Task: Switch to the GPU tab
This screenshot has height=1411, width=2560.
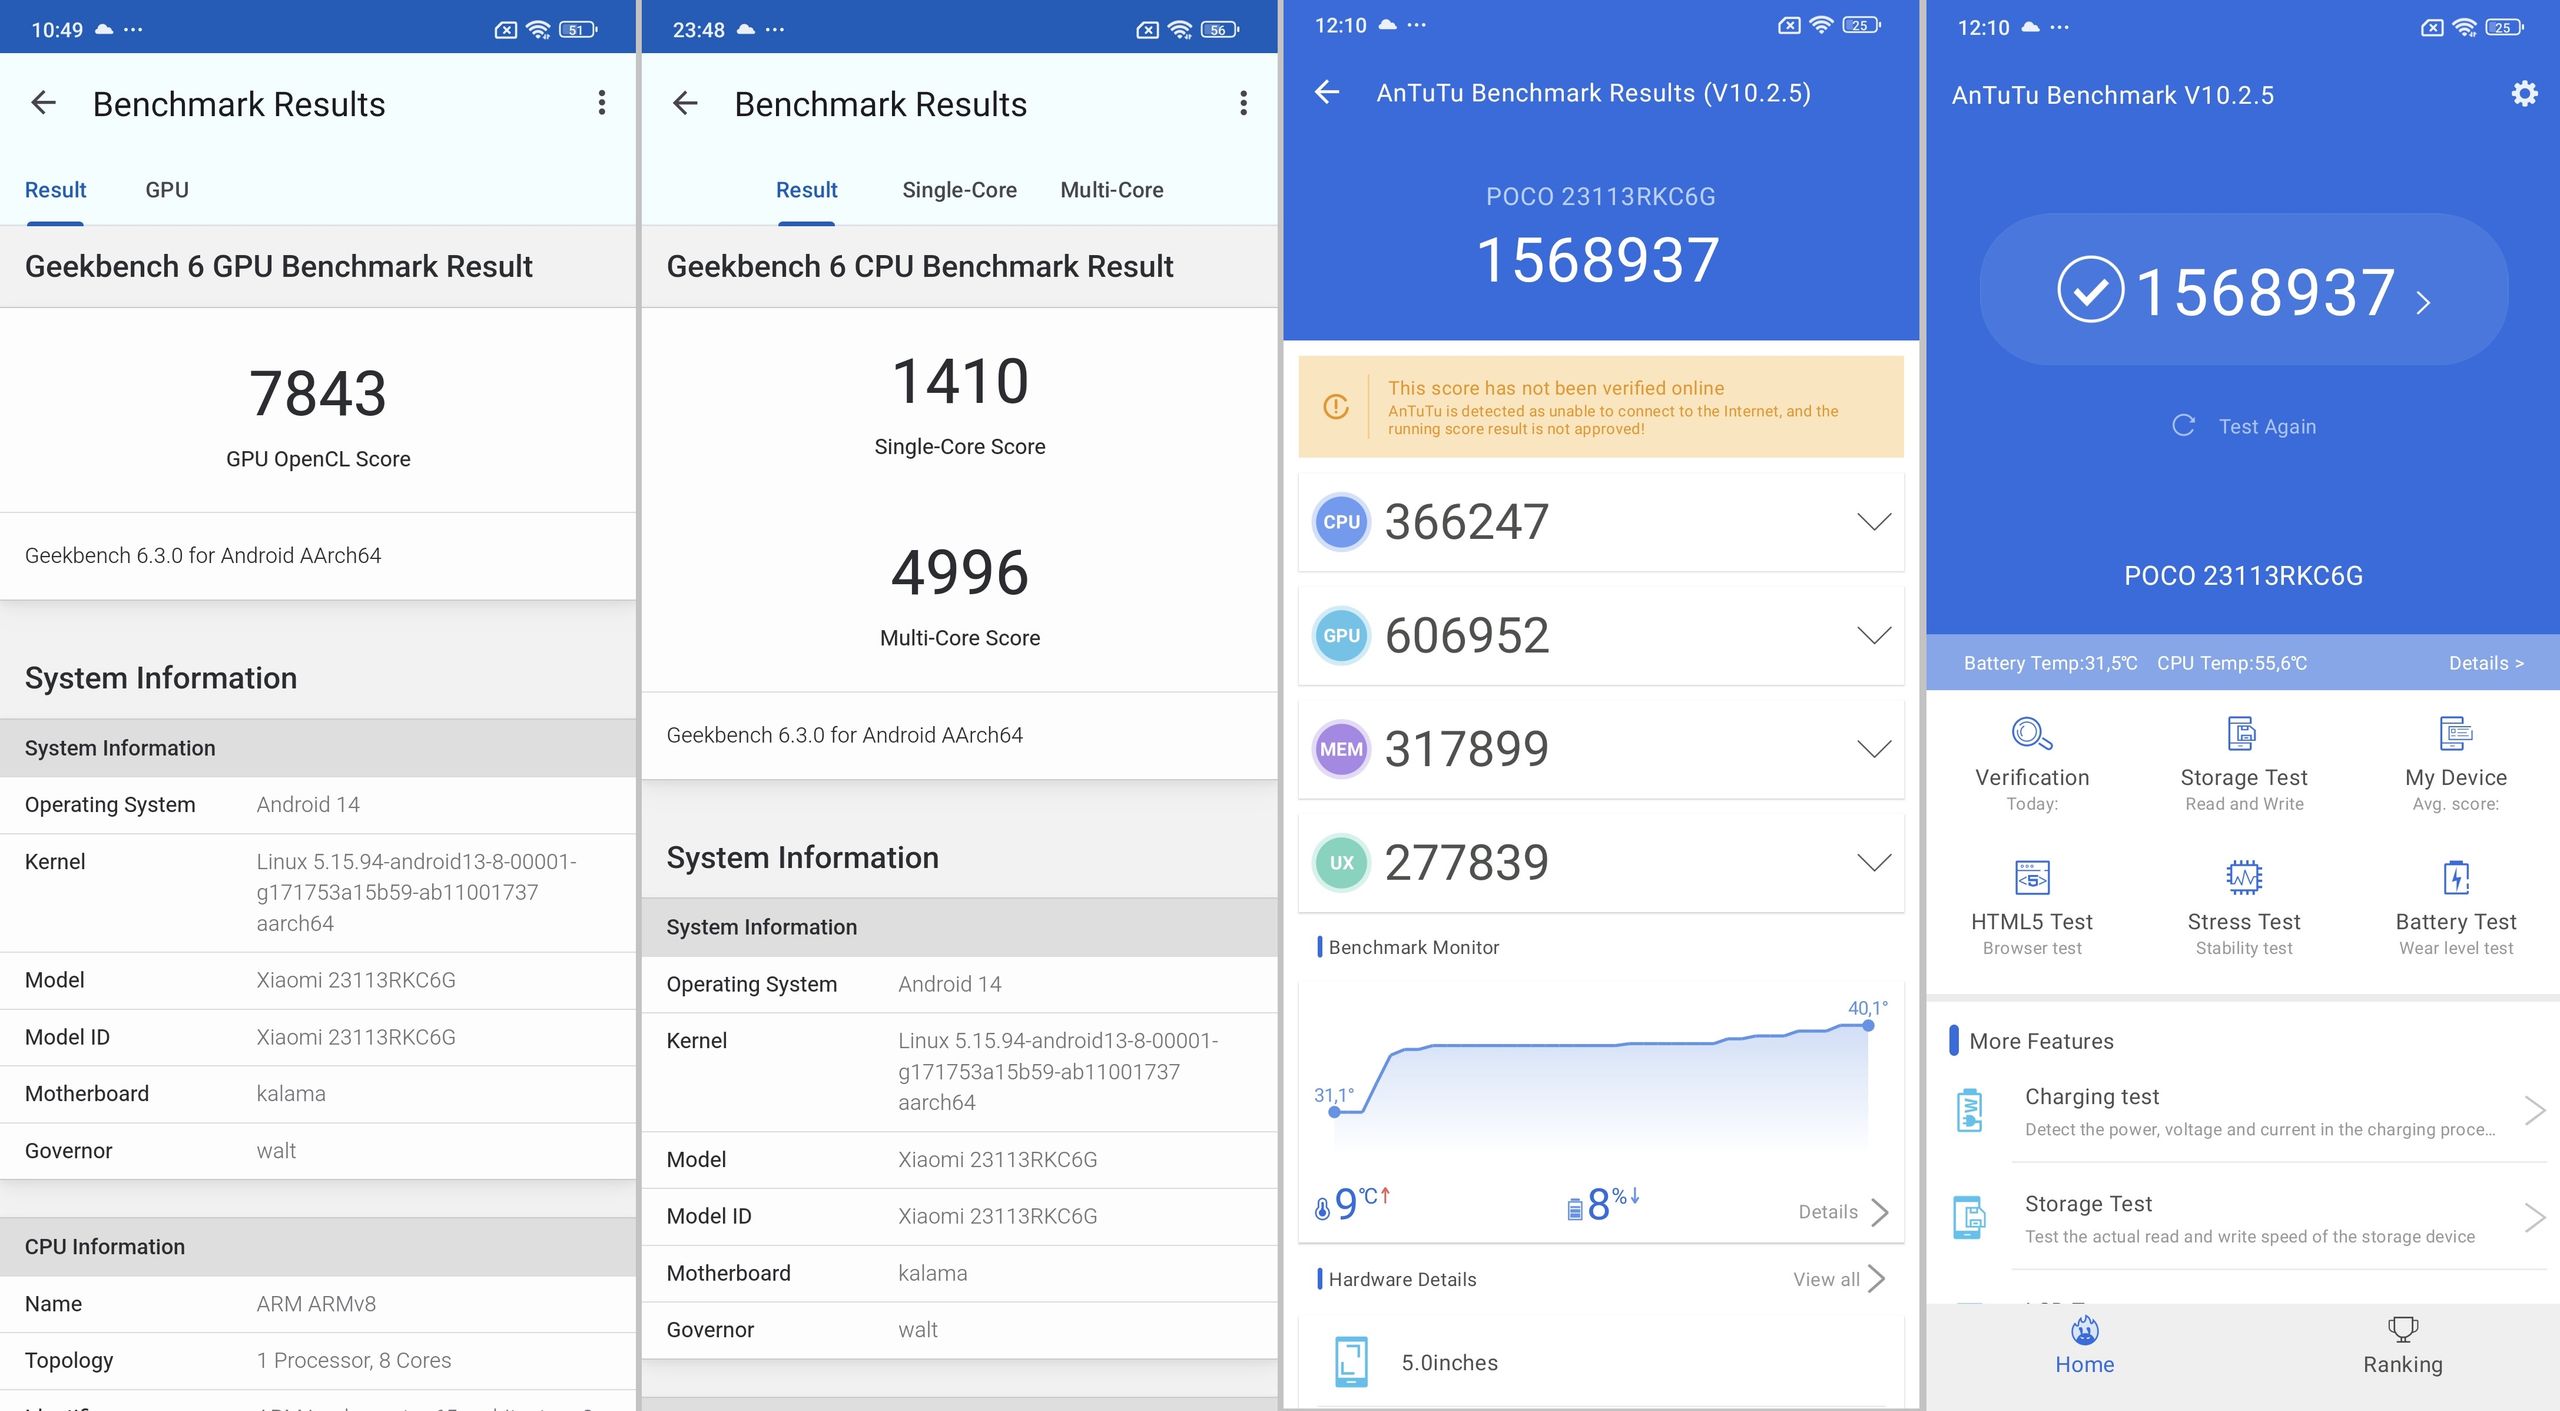Action: pos(167,190)
